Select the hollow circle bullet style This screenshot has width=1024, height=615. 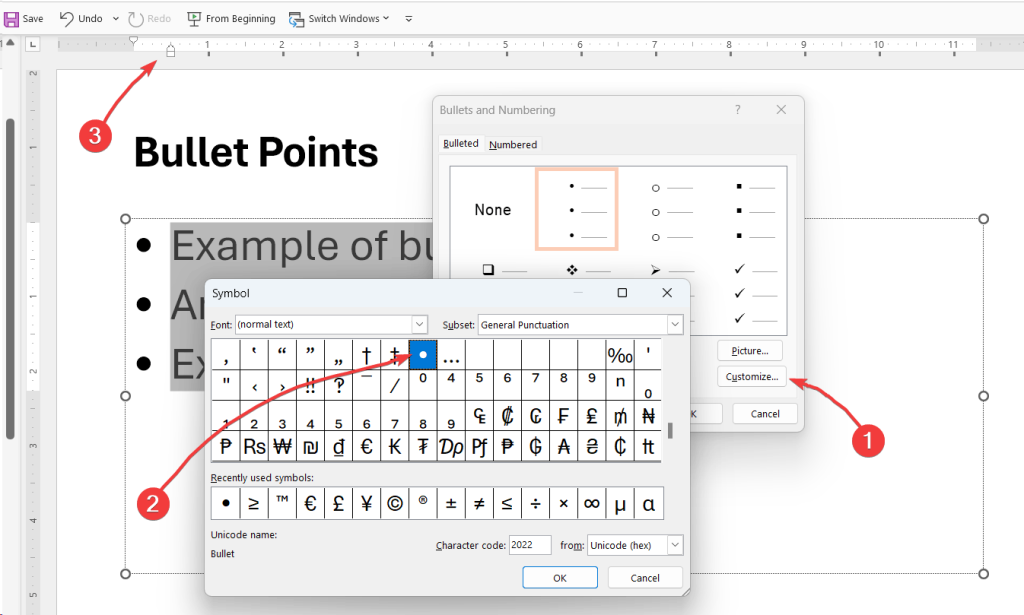(x=662, y=209)
